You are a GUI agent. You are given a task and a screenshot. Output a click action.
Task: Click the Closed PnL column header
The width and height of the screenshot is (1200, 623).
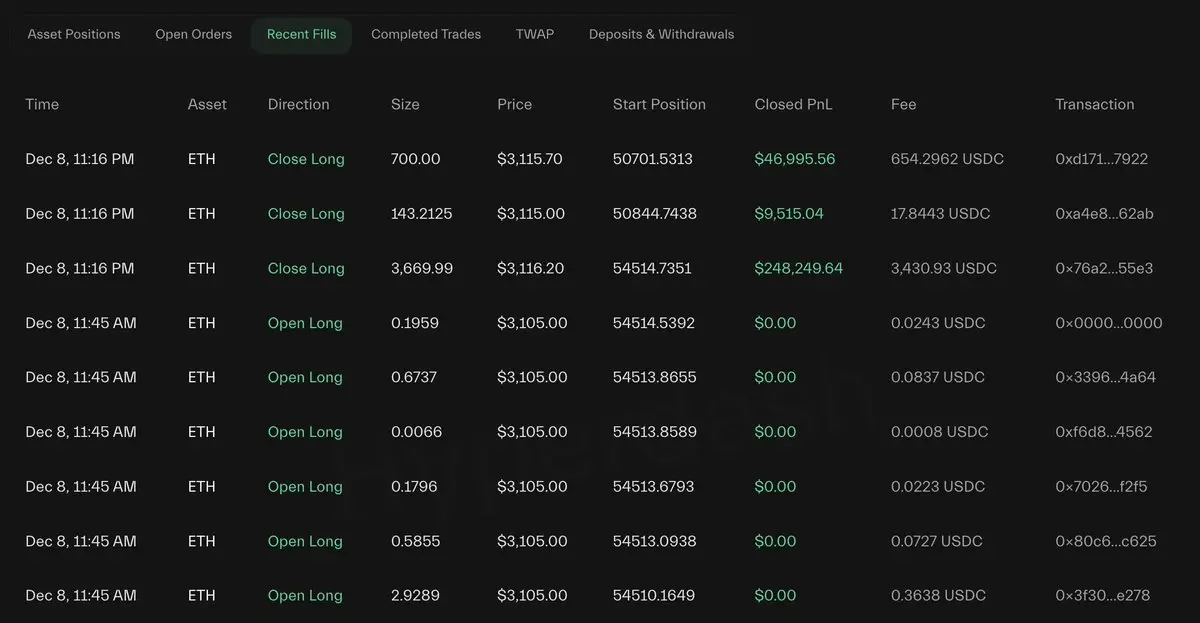point(793,104)
